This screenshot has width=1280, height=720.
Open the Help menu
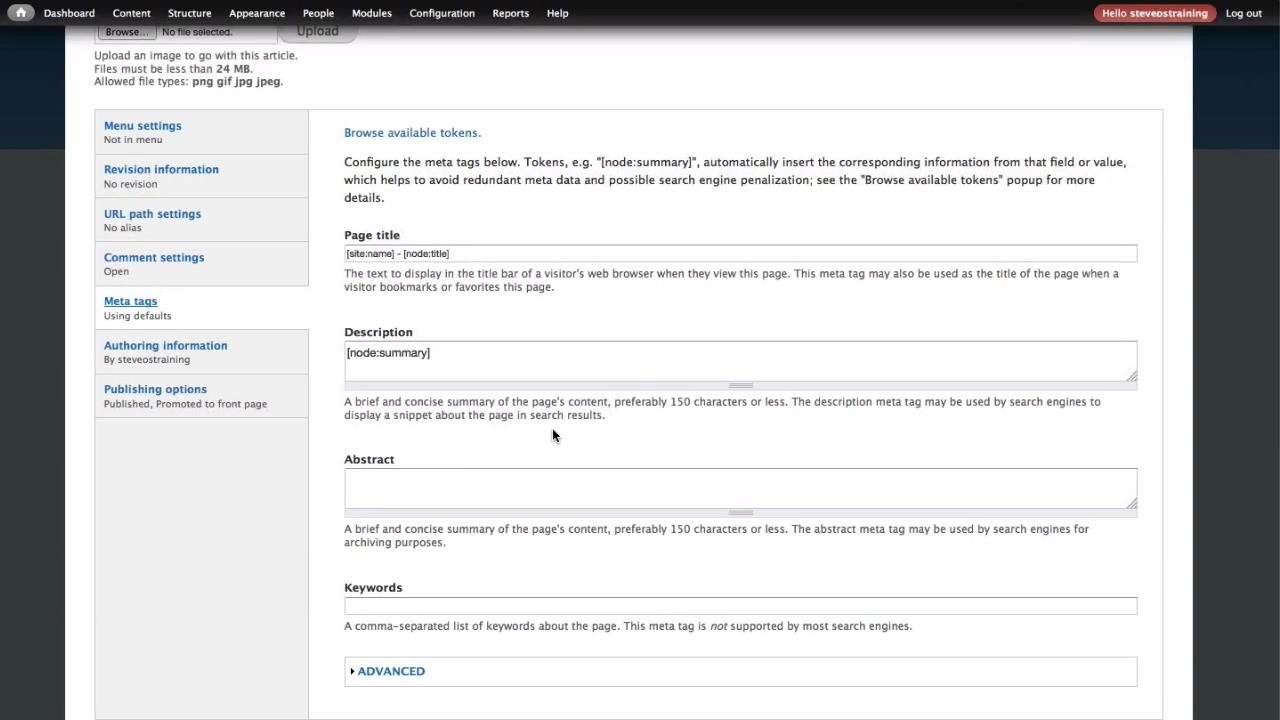tap(557, 13)
